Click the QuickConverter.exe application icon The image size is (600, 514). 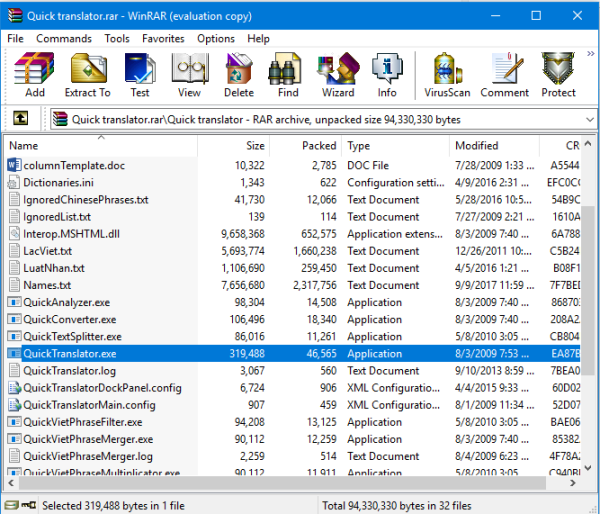(x=14, y=319)
